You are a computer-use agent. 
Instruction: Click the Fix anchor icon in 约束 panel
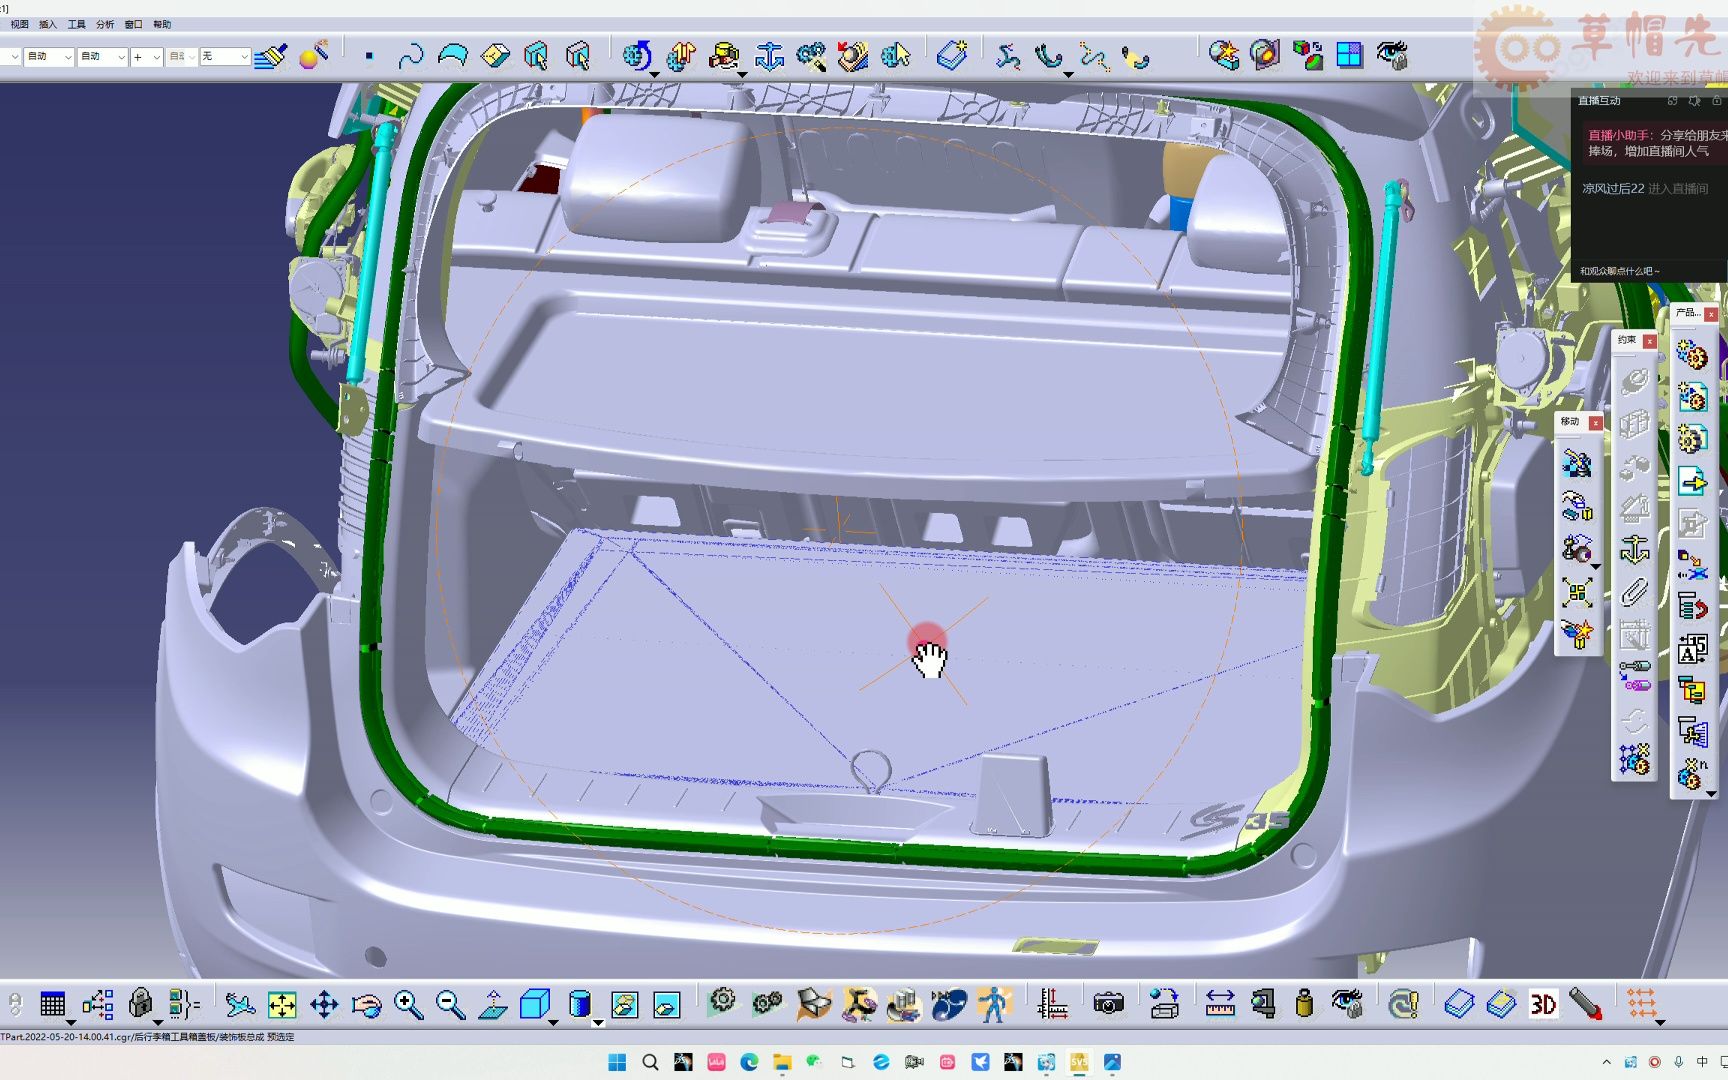1635,549
